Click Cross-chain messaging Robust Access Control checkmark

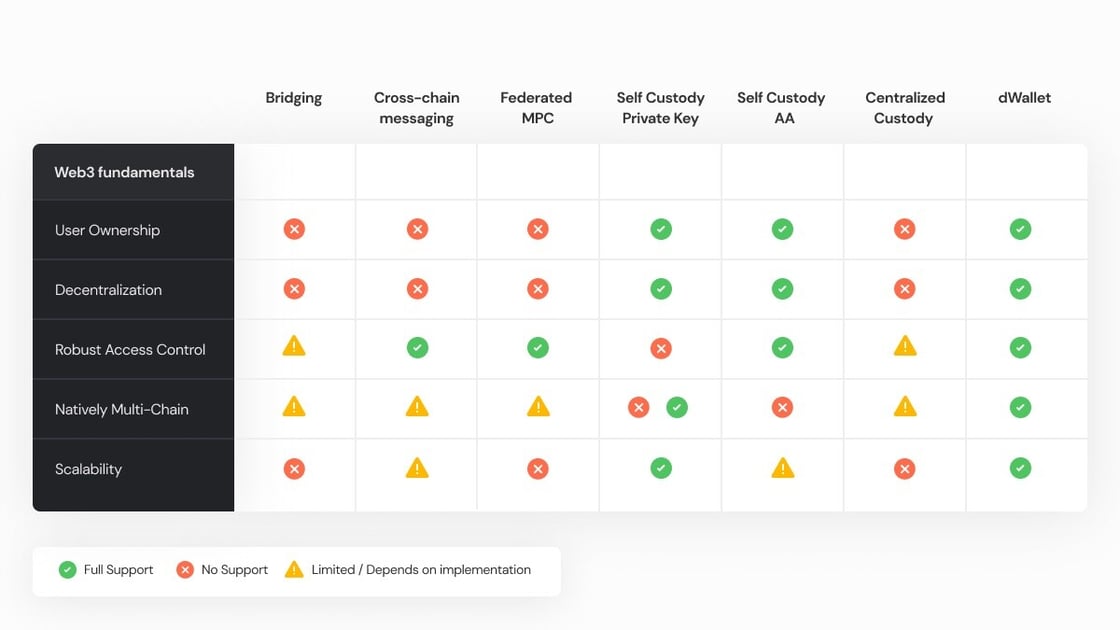(x=417, y=348)
